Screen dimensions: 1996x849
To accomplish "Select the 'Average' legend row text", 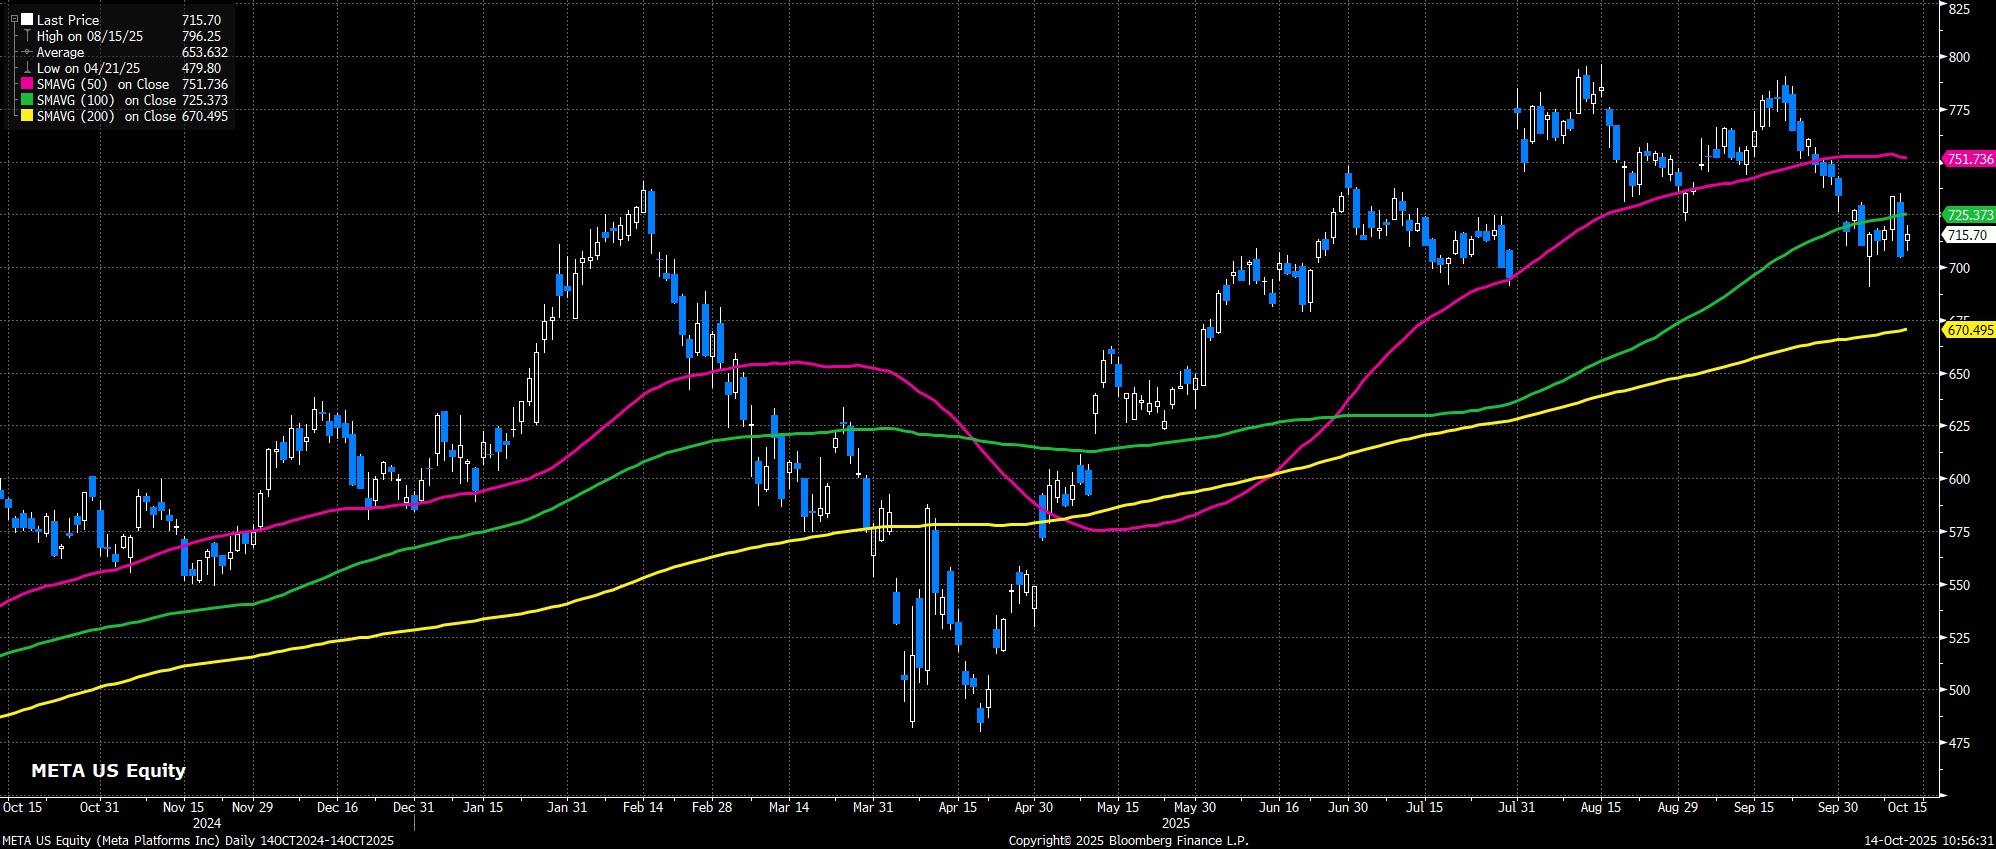I will [60, 52].
